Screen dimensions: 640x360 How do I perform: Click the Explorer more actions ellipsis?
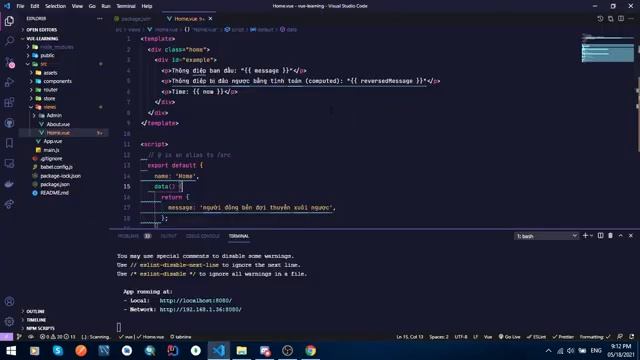pos(100,18)
